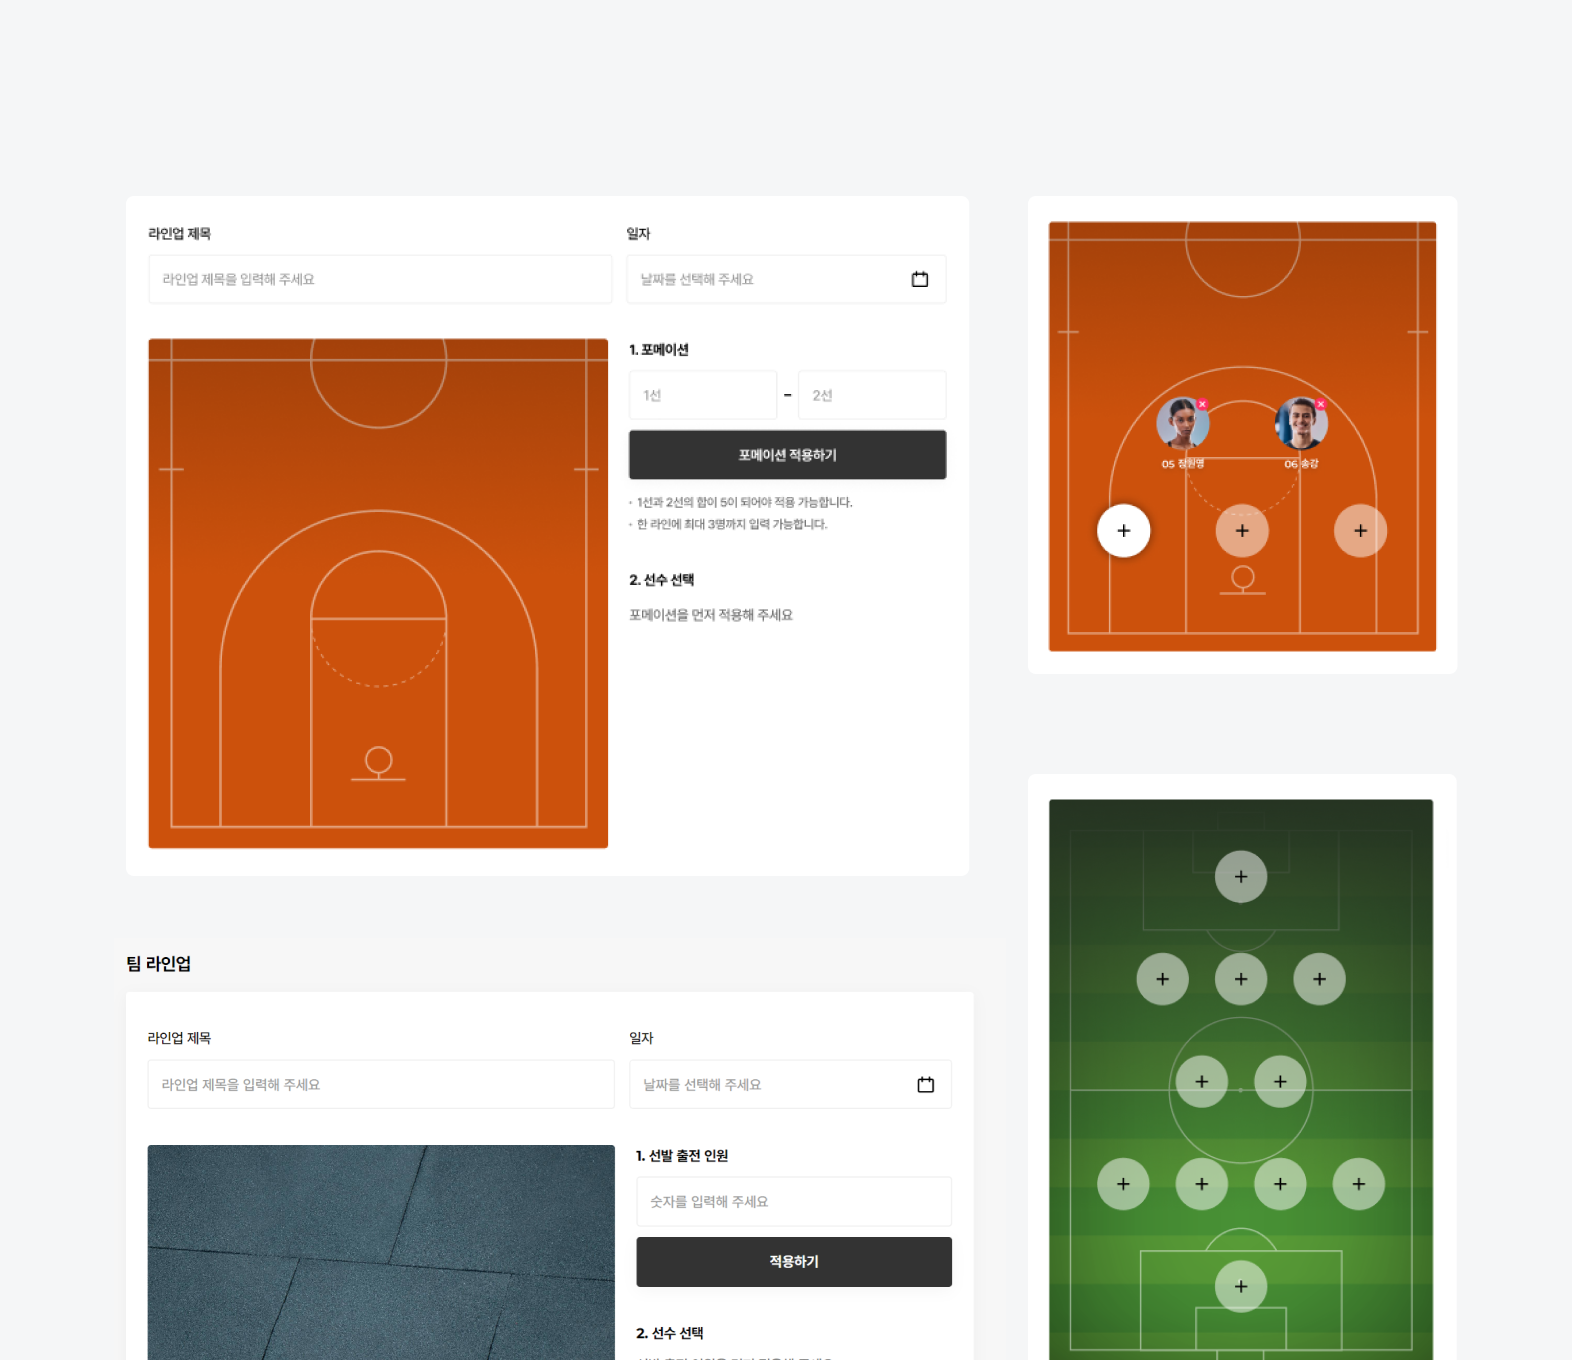Click the 라인업 제목 input under 팀 라인업
Image resolution: width=1572 pixels, height=1360 pixels.
[381, 1085]
